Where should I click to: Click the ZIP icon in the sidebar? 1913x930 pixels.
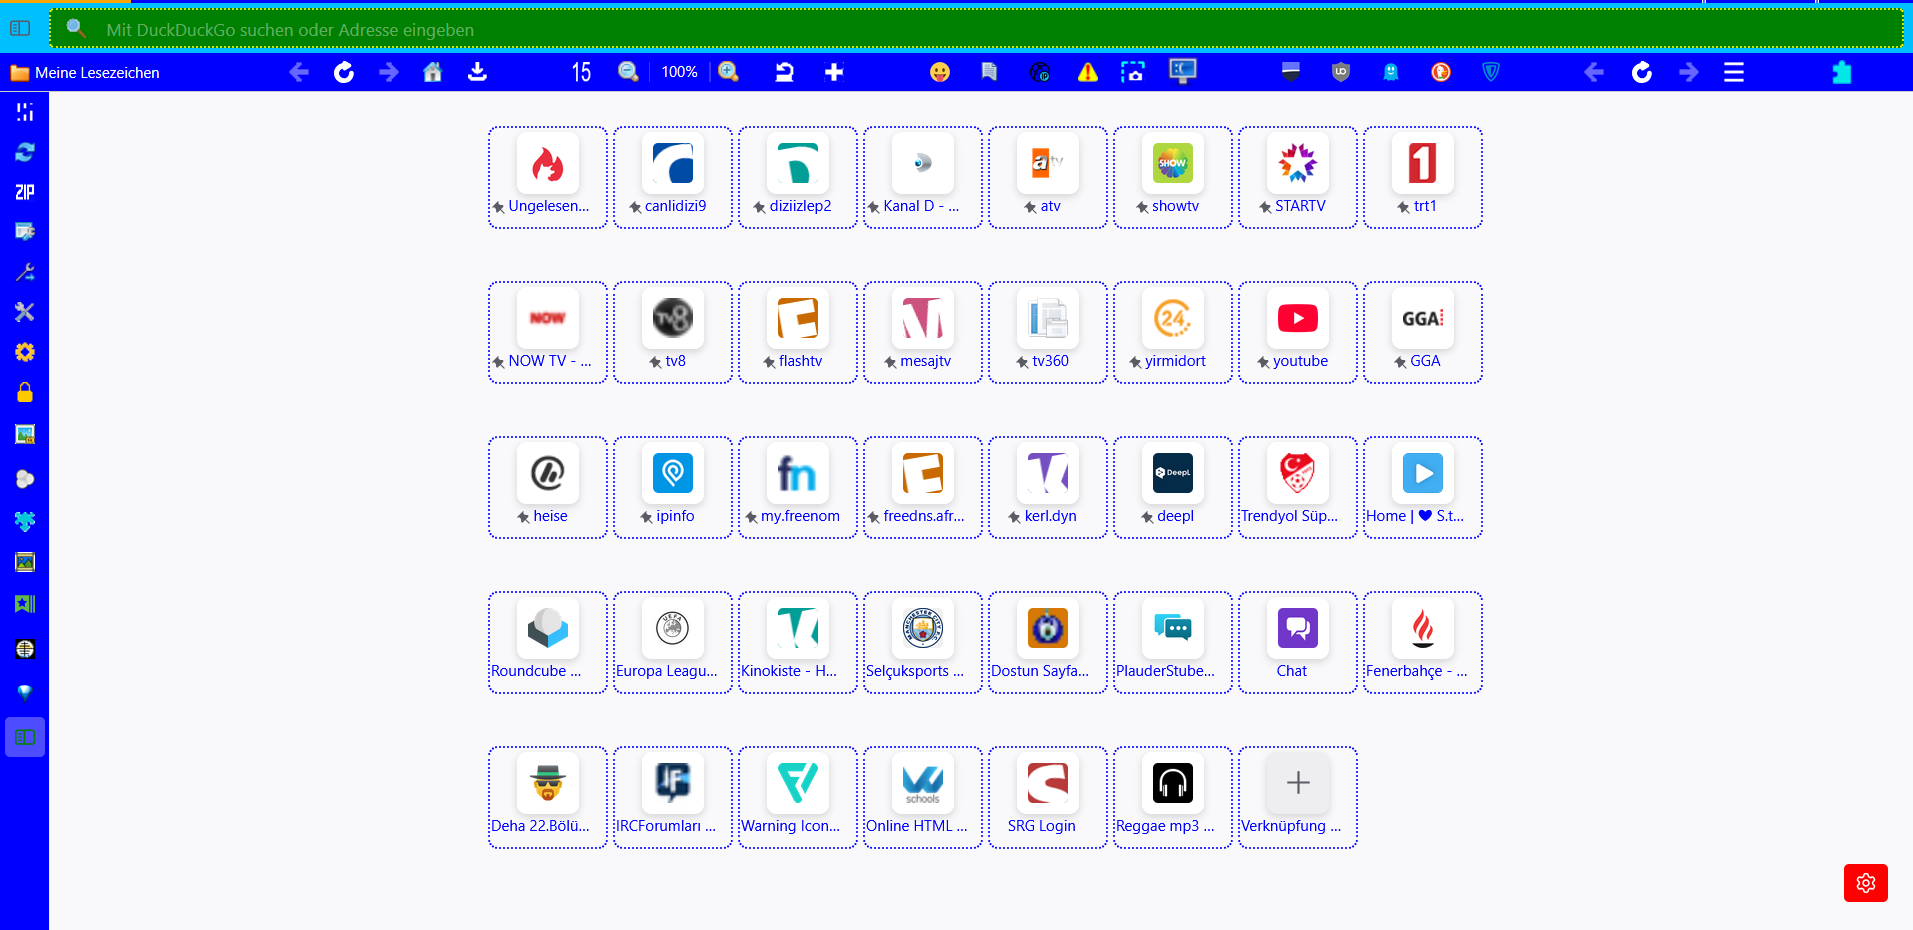click(x=25, y=192)
